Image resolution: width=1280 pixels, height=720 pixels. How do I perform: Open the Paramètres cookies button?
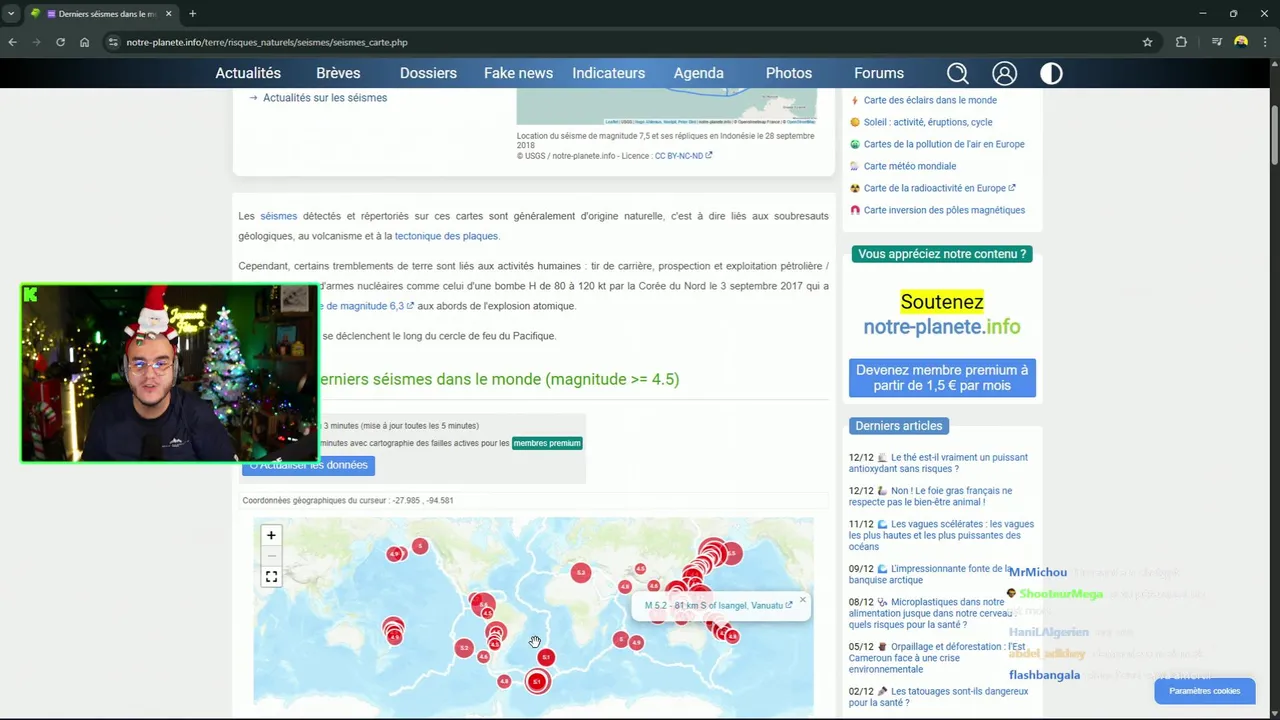pos(1204,691)
